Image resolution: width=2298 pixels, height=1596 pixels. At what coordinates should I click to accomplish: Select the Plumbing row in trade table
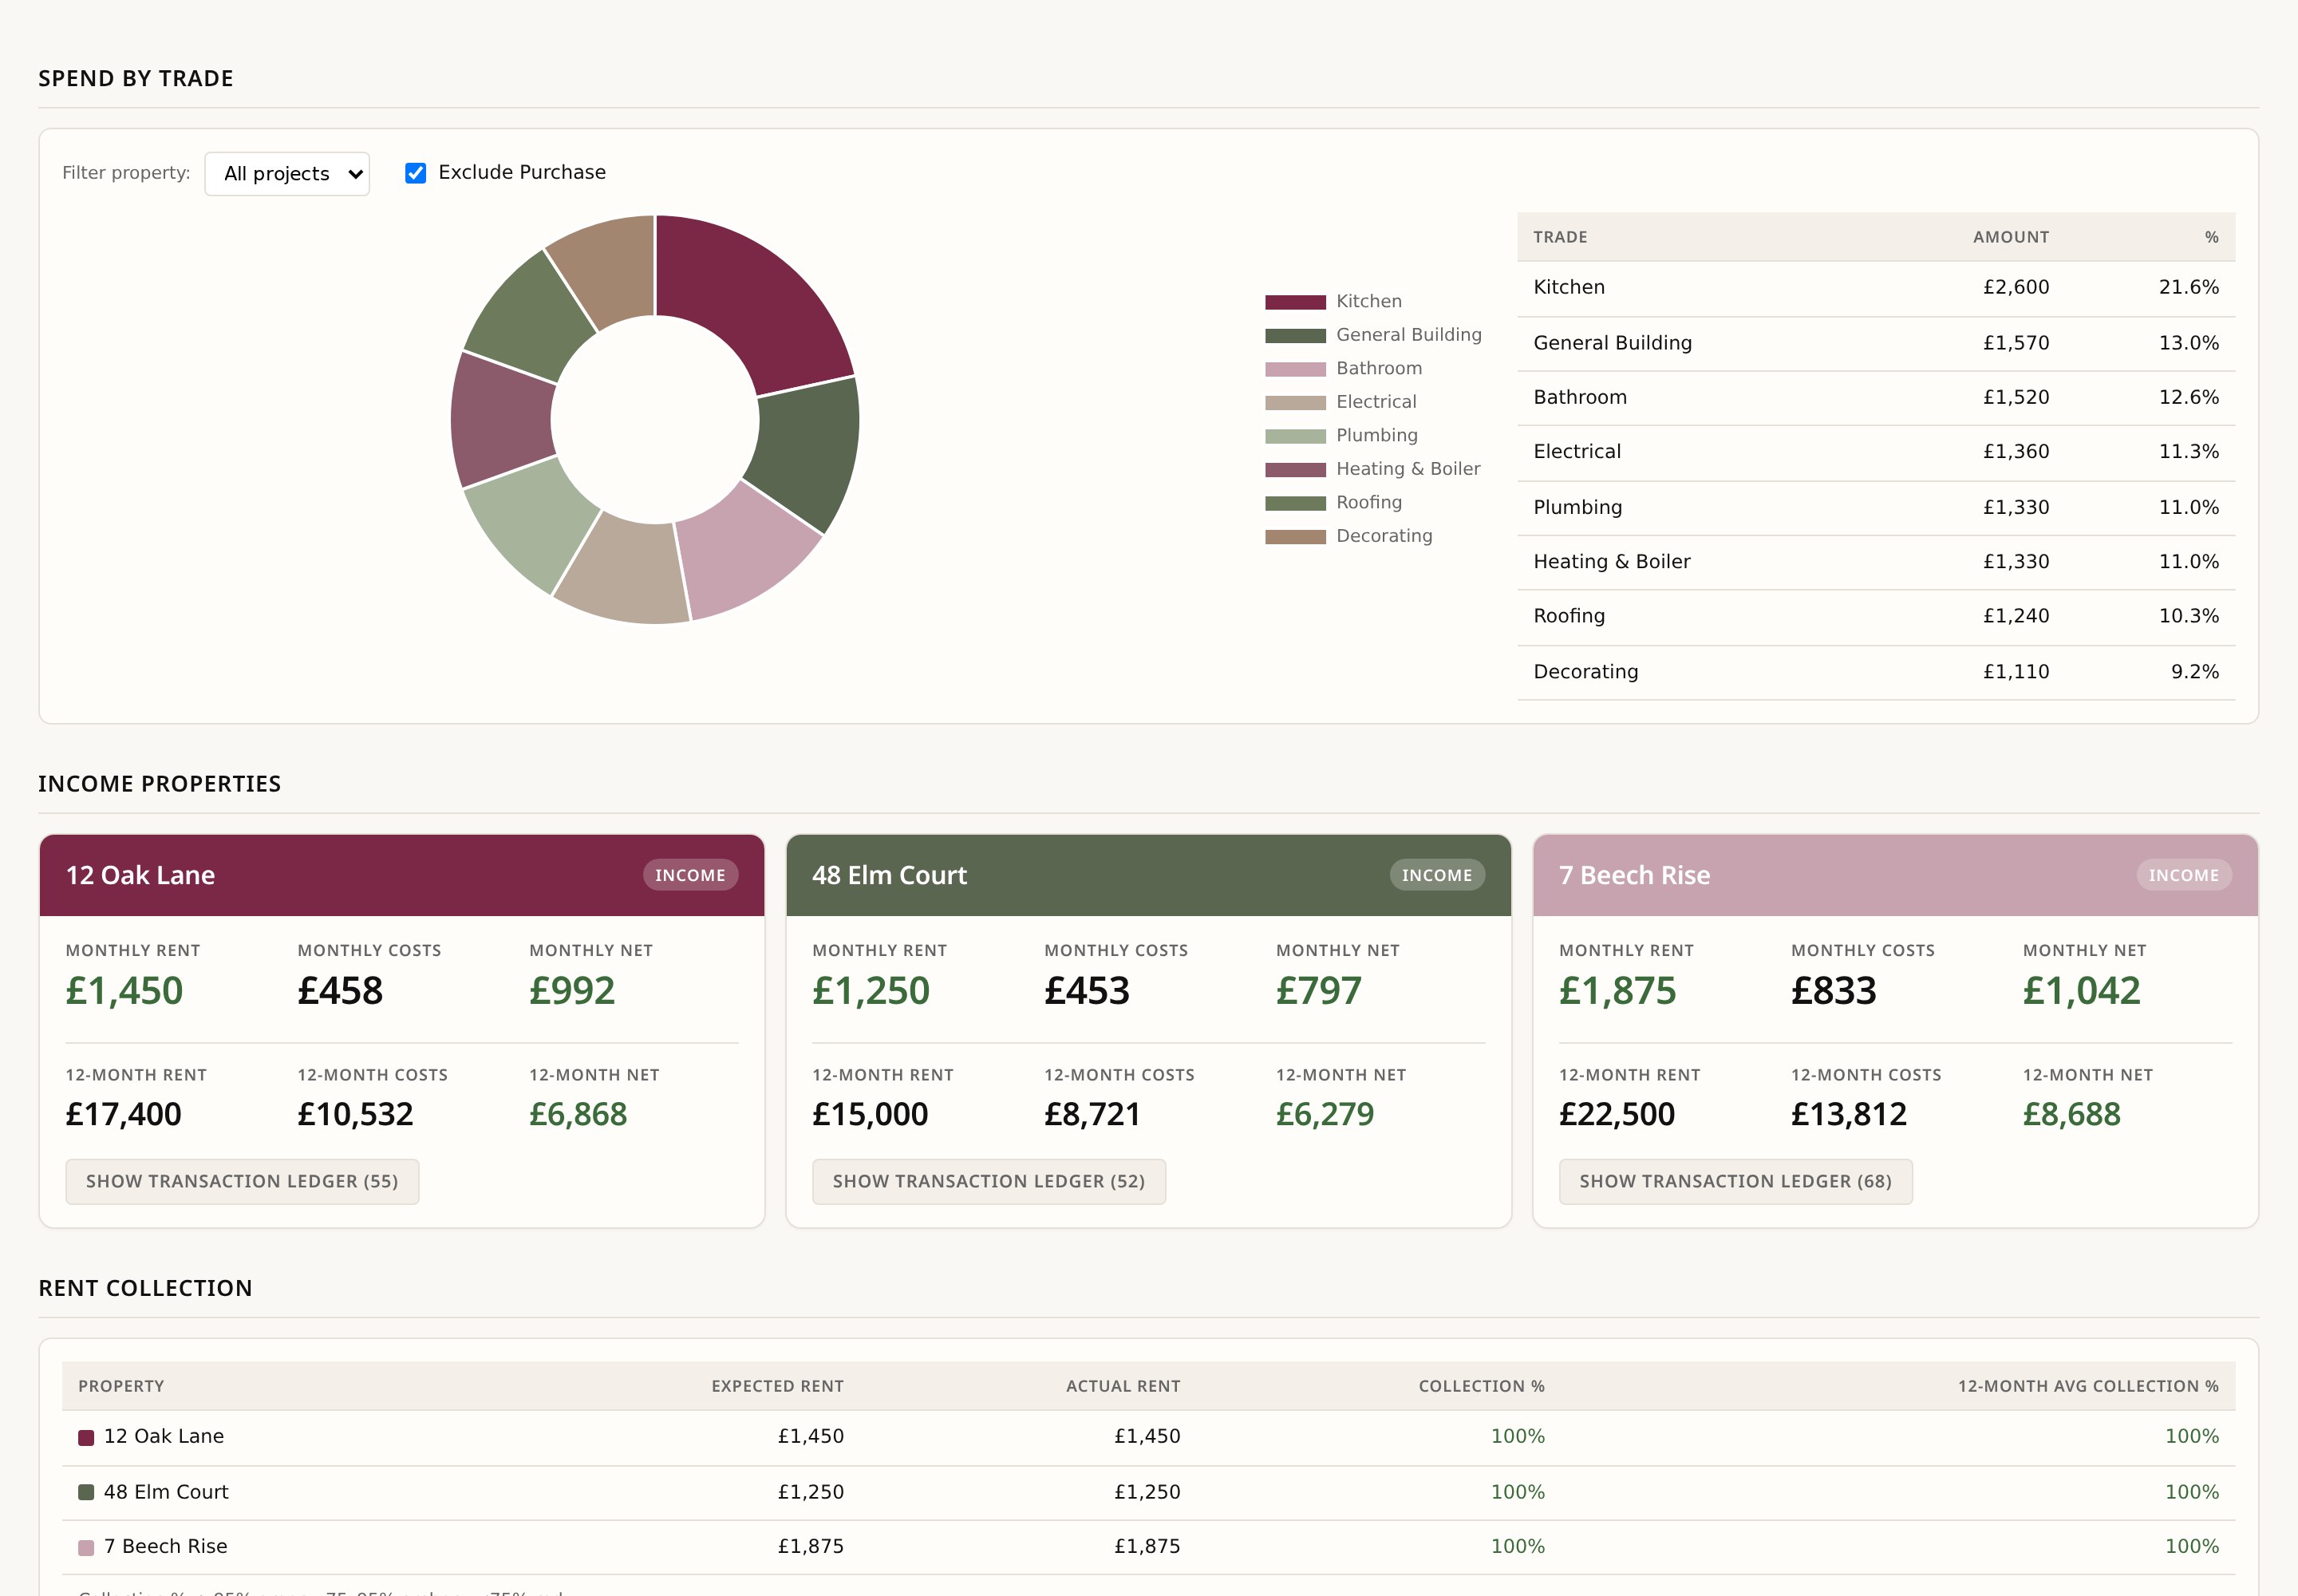(1876, 507)
